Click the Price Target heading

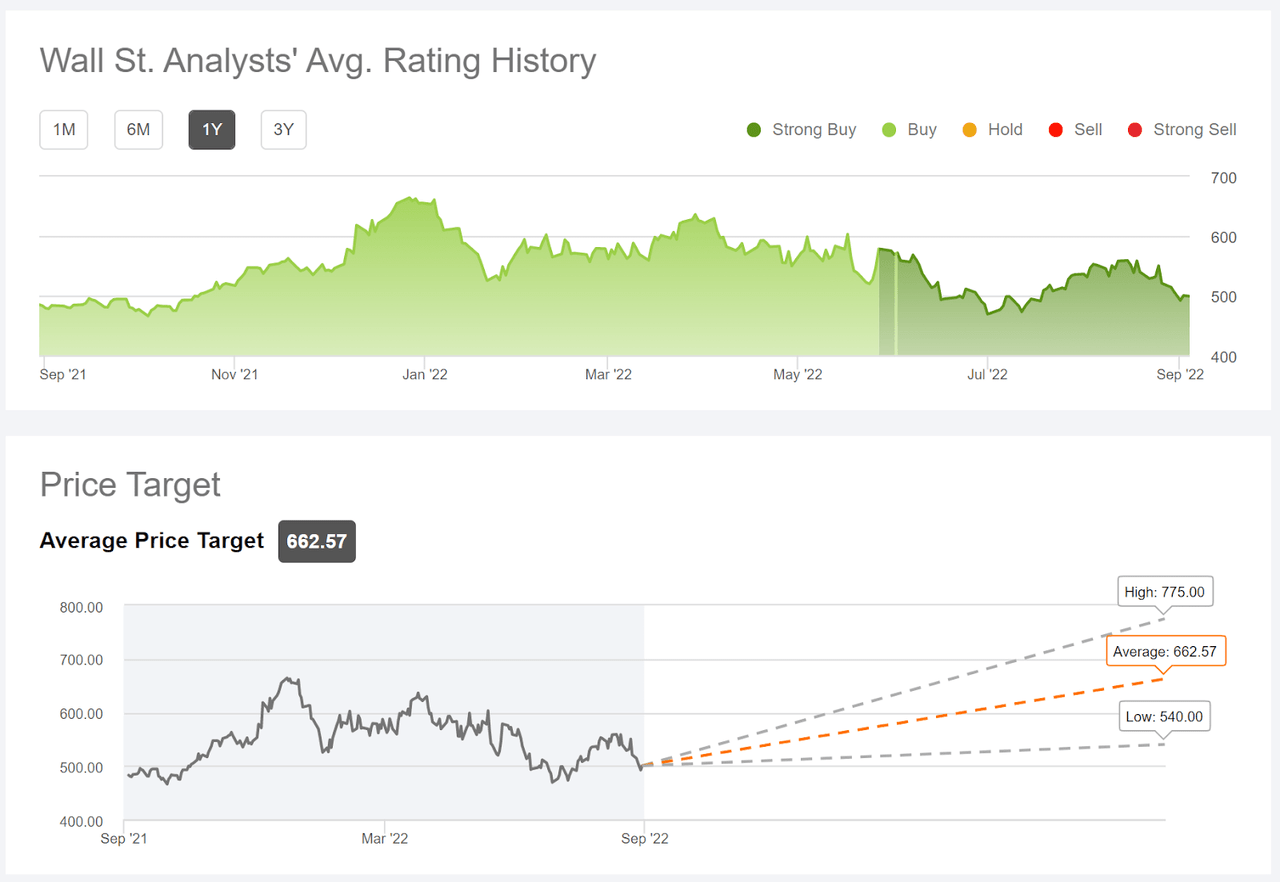130,485
